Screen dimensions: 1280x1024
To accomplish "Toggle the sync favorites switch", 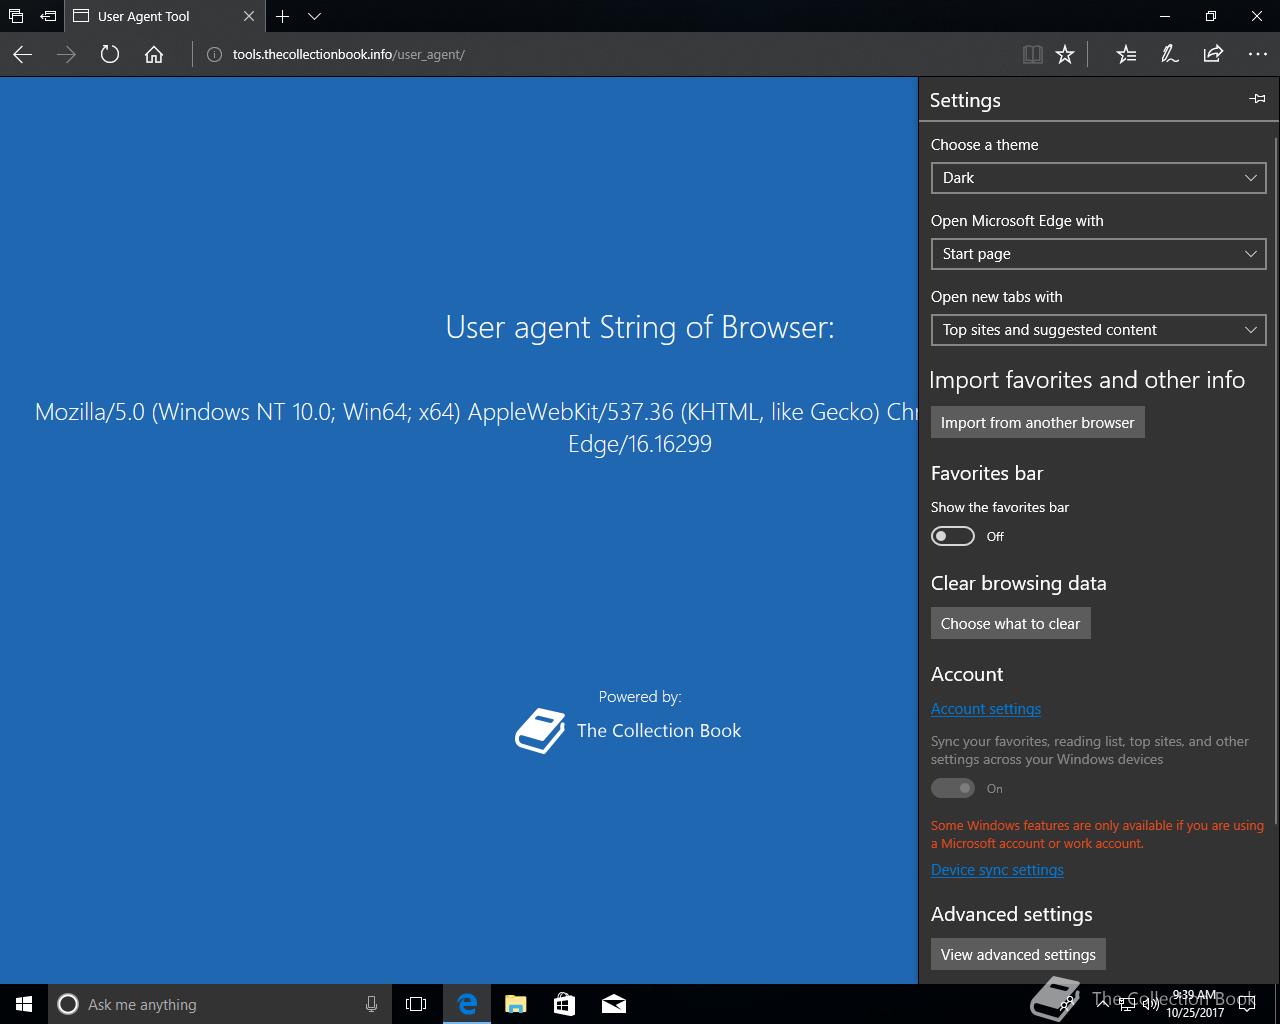I will [952, 788].
